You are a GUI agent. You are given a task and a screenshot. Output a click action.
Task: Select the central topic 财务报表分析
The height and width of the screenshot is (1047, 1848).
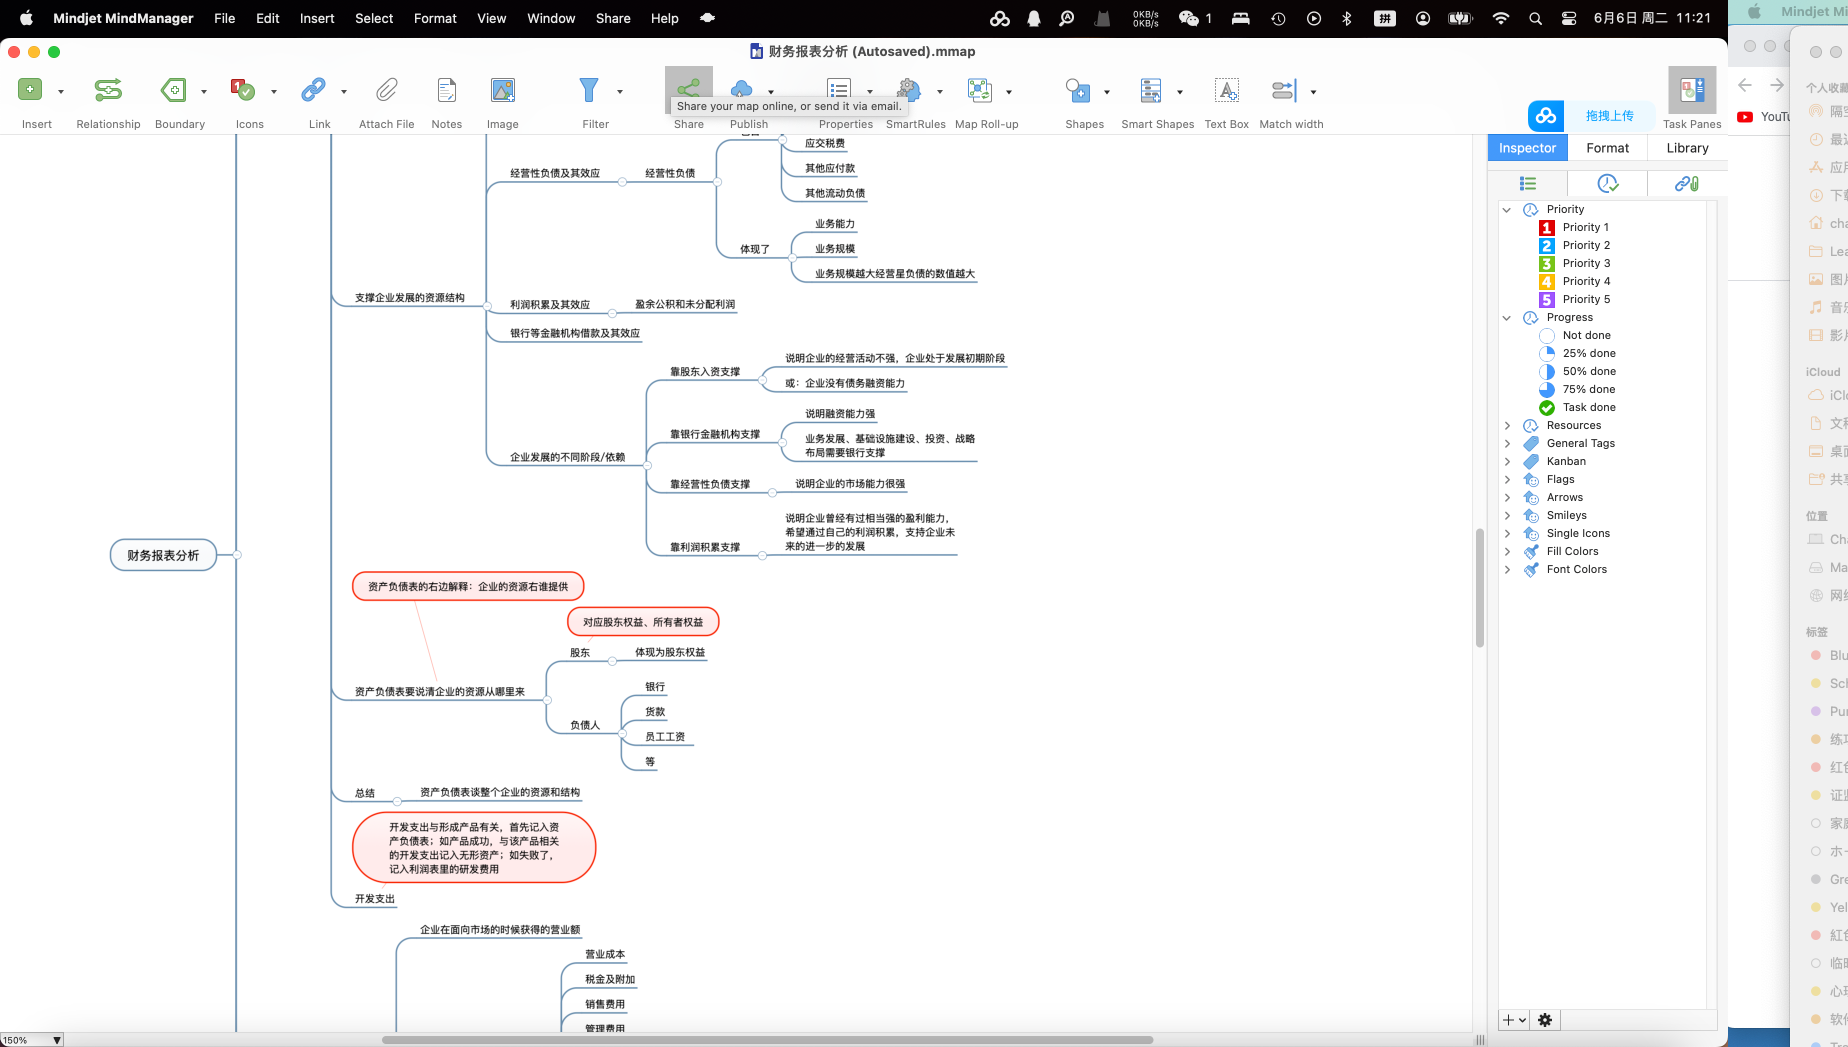coord(163,555)
